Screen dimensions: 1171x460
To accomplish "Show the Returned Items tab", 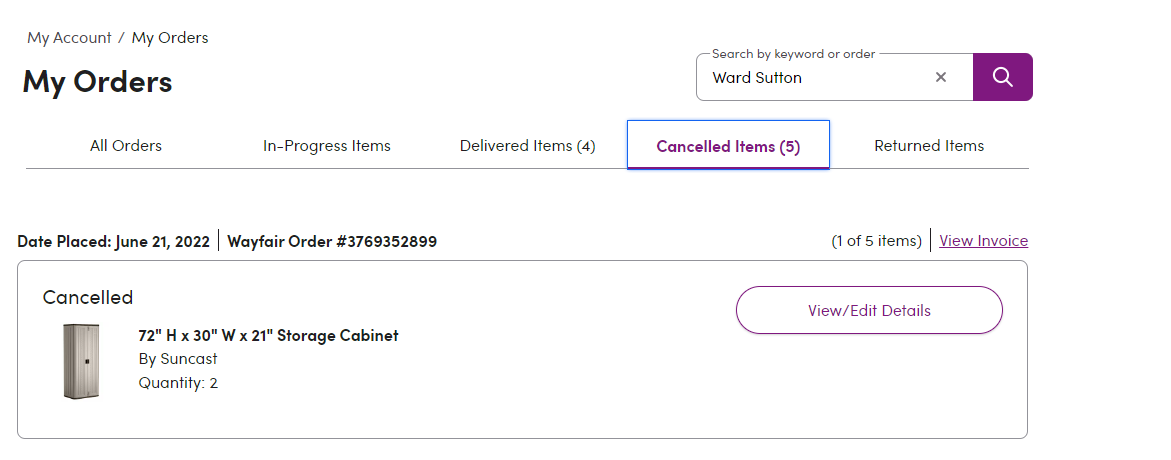I will 929,146.
